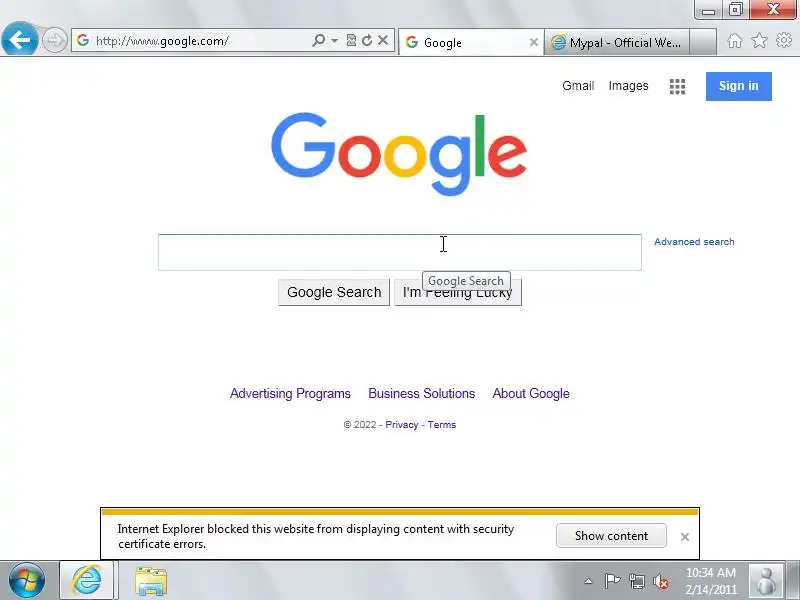Open the Images link
The height and width of the screenshot is (600, 800).
coord(628,86)
